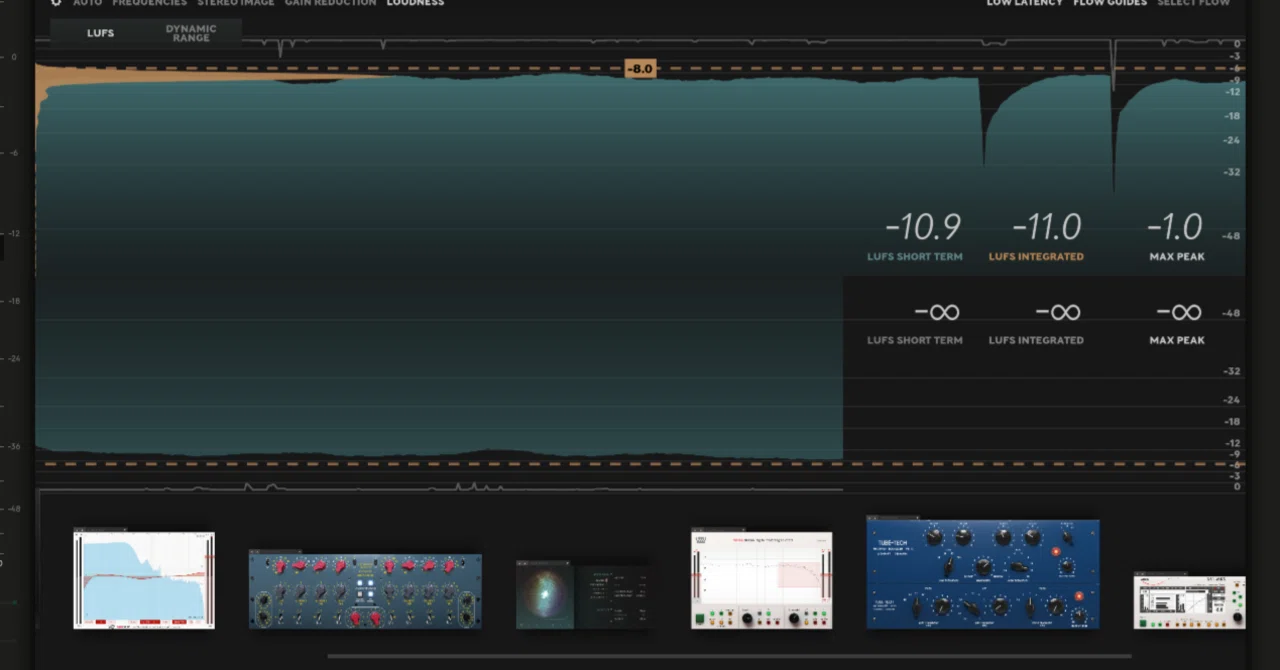This screenshot has width=1280, height=670.
Task: Click upper LUFS SHORT TERM label
Action: (915, 257)
